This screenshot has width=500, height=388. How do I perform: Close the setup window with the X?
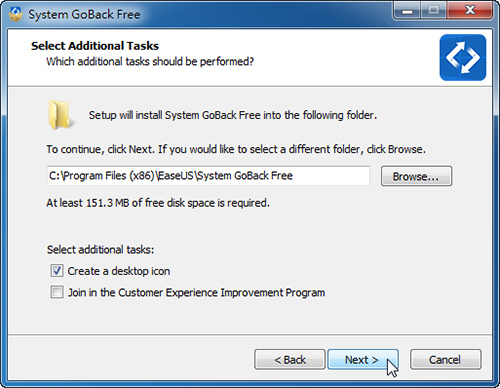pos(469,10)
